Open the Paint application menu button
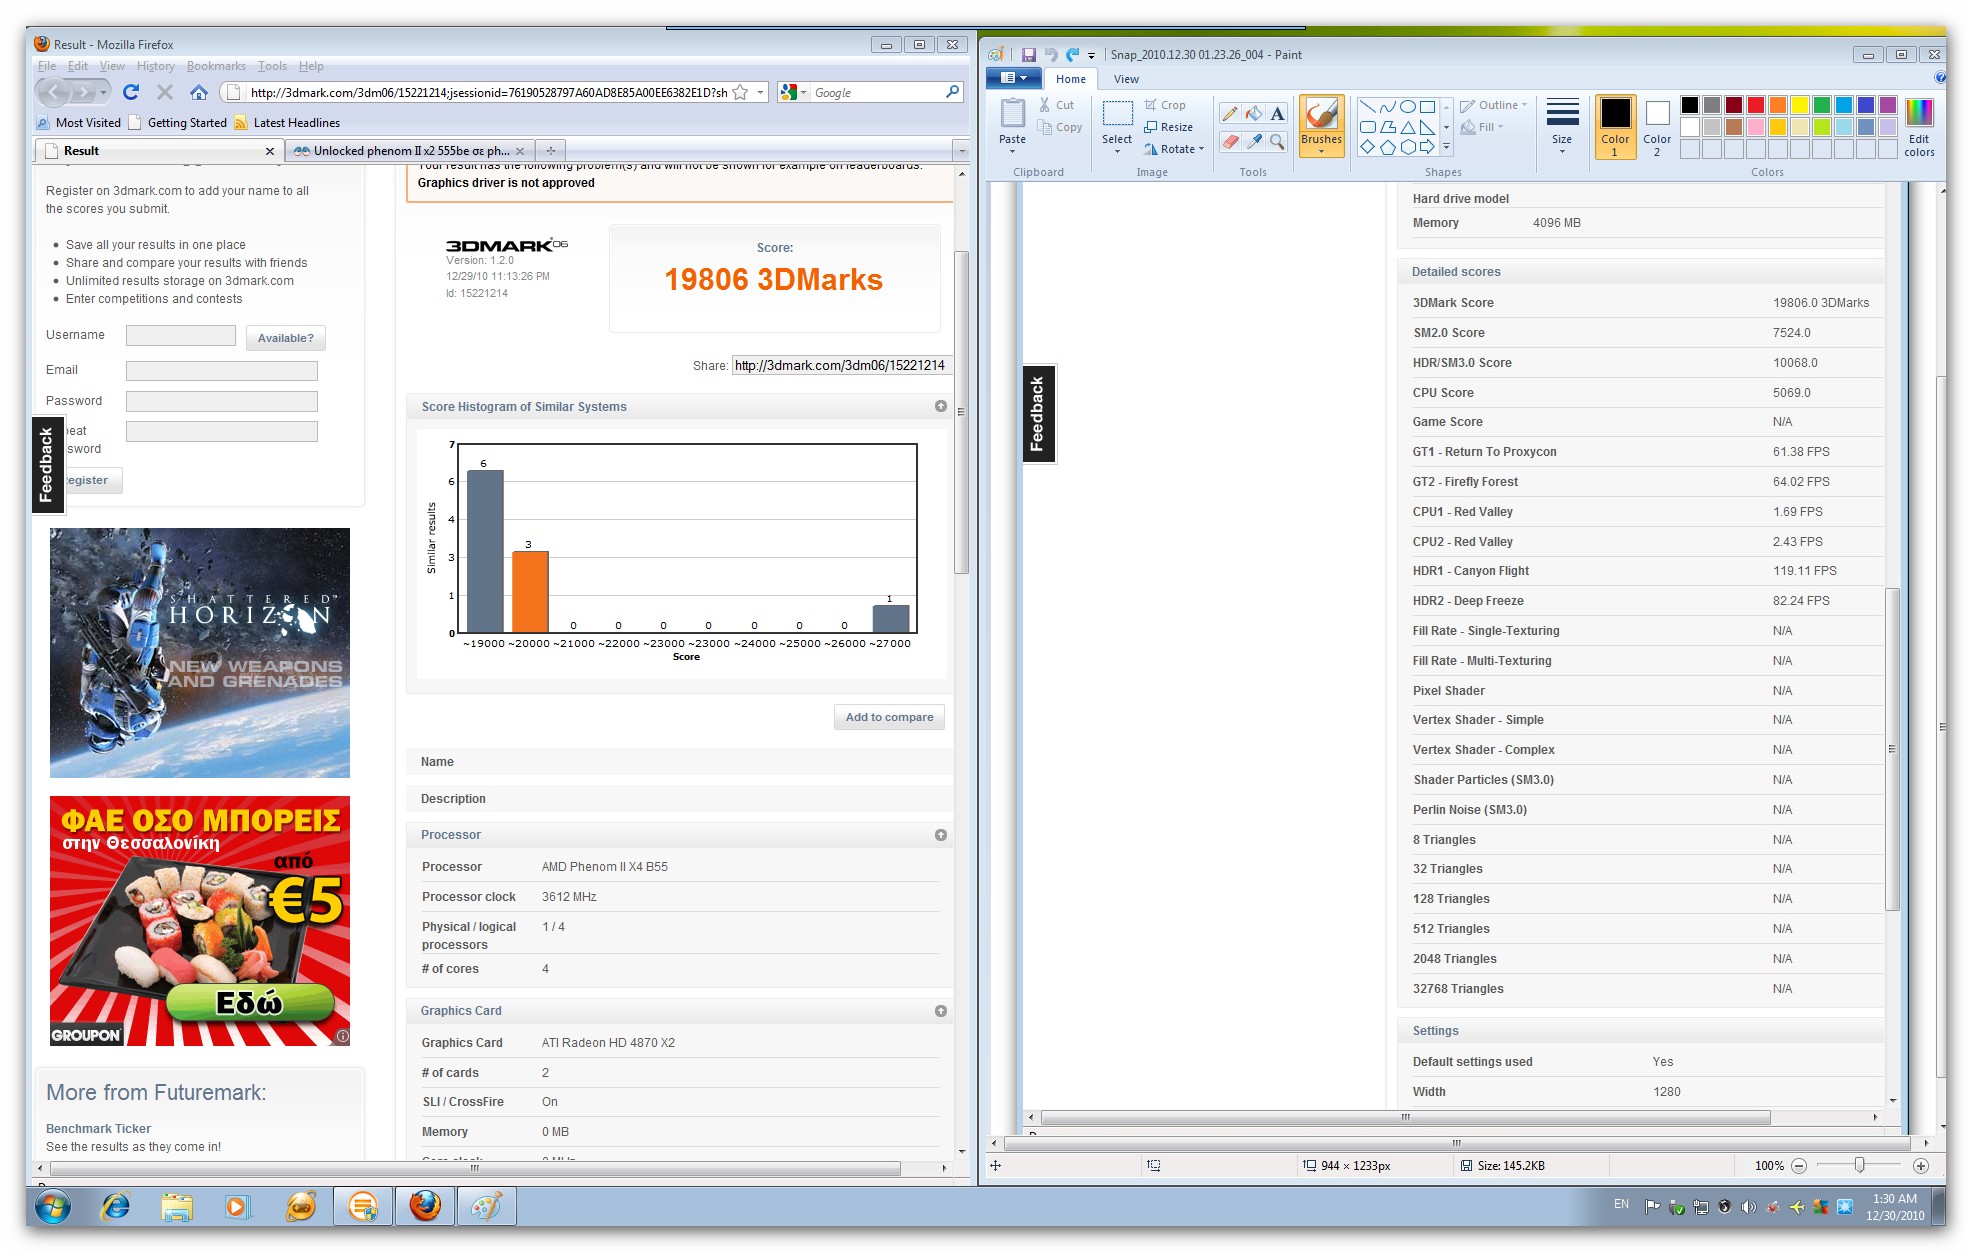The image size is (1972, 1252). [1014, 78]
